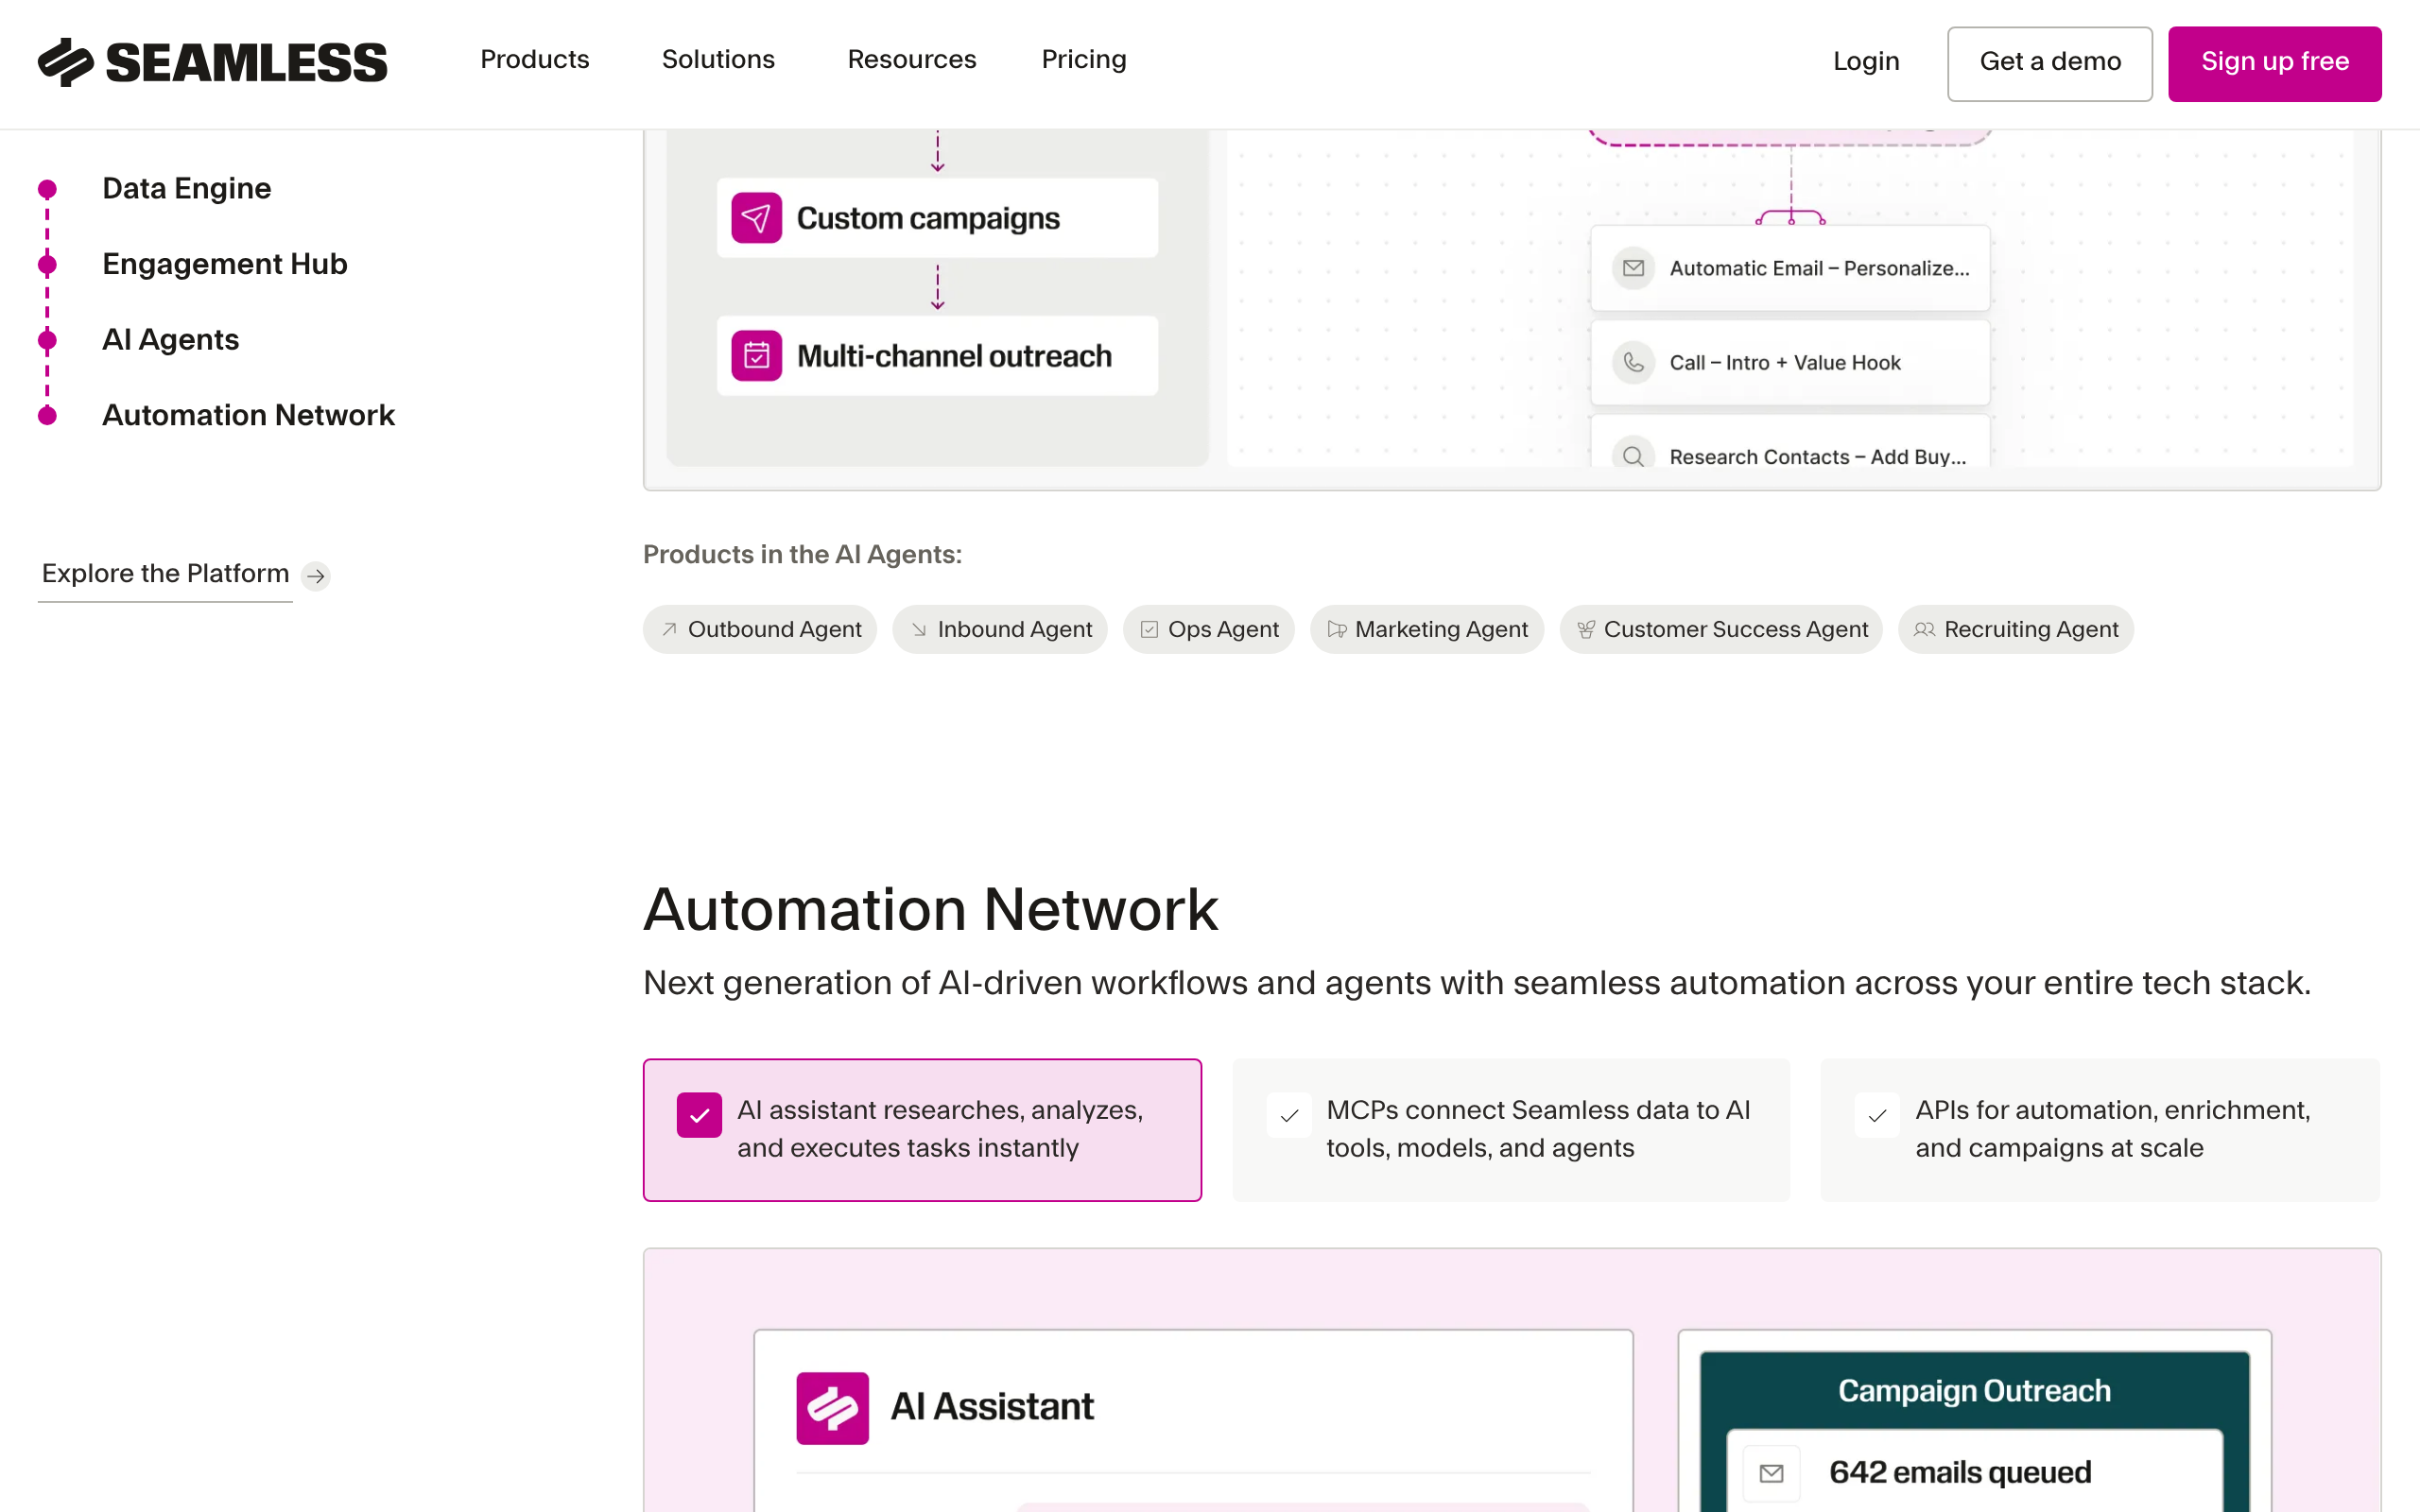The image size is (2420, 1512).
Task: Click the arrow icon beside Explore the Platform
Action: (316, 575)
